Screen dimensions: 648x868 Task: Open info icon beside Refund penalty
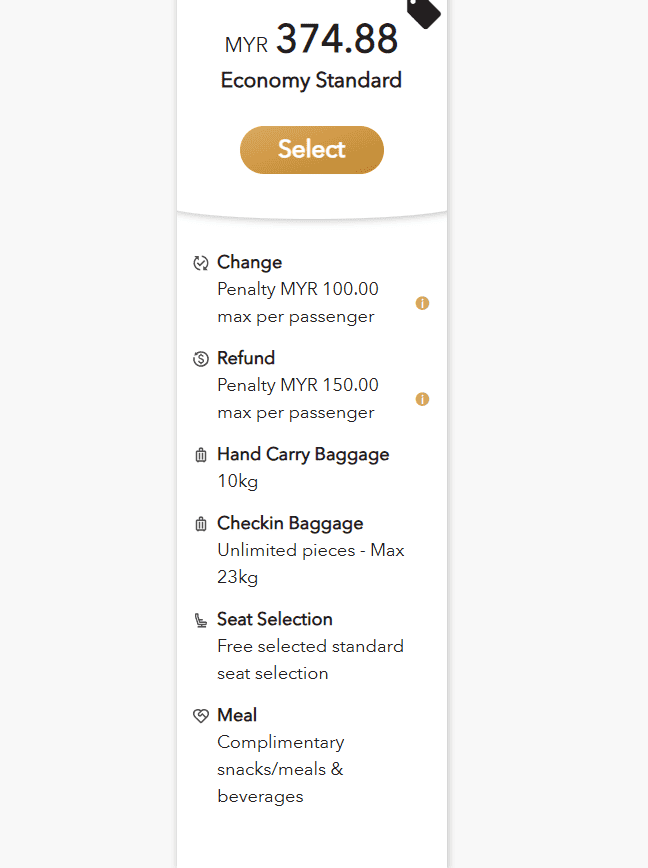pos(422,399)
